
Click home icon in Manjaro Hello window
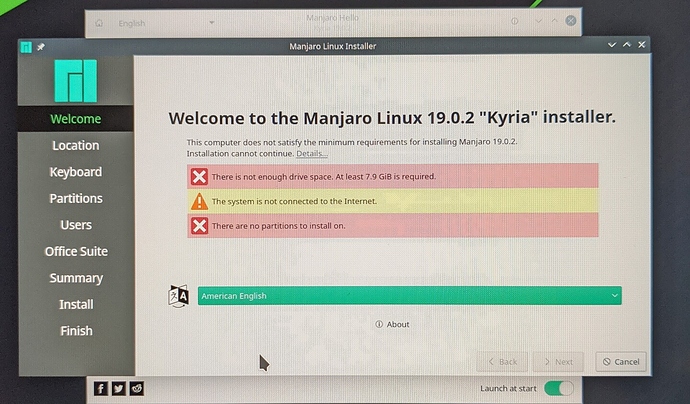coord(99,23)
